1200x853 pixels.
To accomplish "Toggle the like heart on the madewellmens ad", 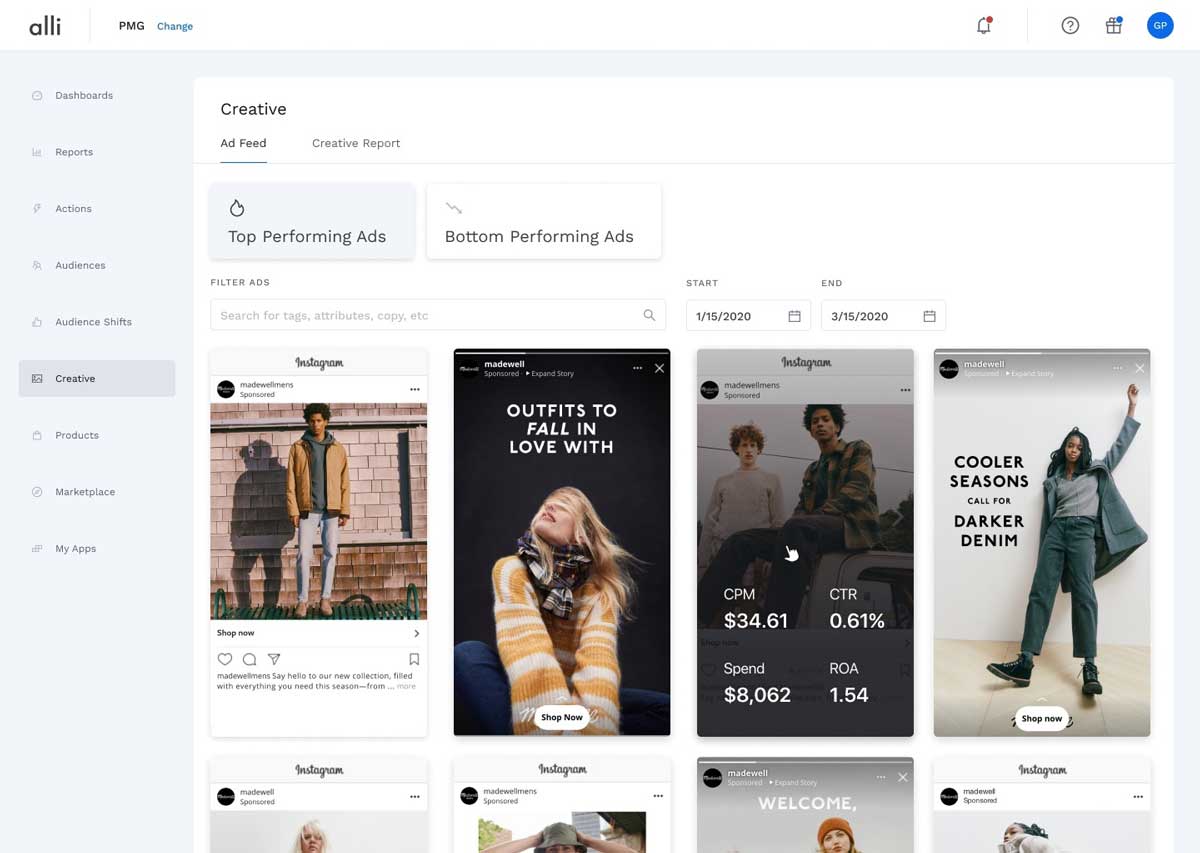I will pyautogui.click(x=223, y=659).
